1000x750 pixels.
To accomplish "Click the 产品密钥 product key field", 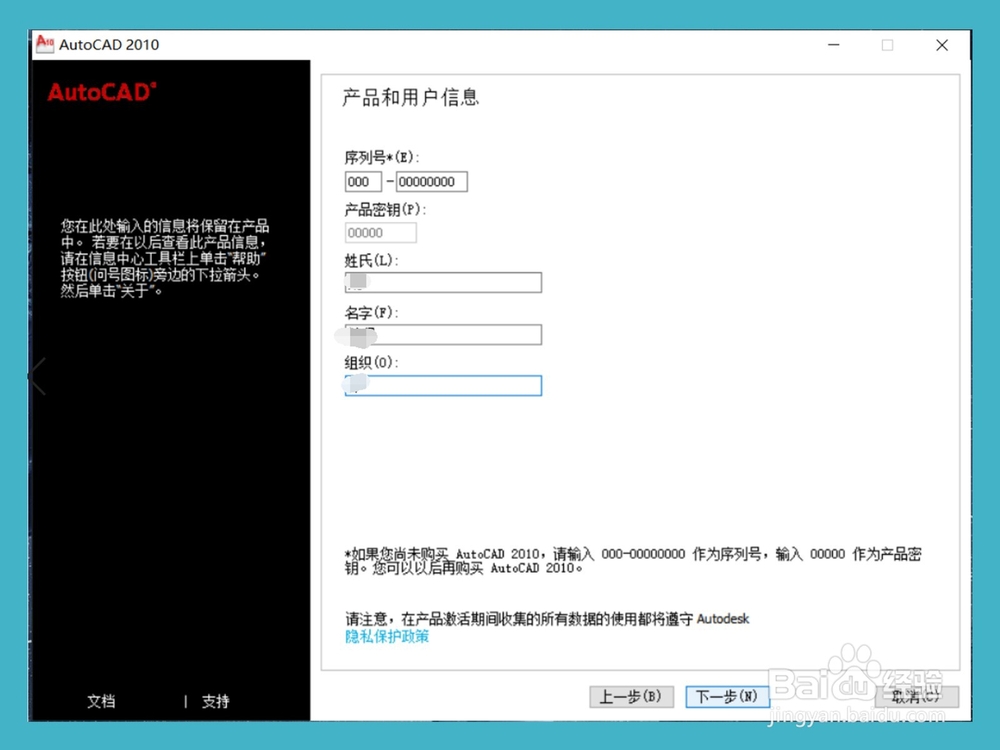I will click(380, 232).
